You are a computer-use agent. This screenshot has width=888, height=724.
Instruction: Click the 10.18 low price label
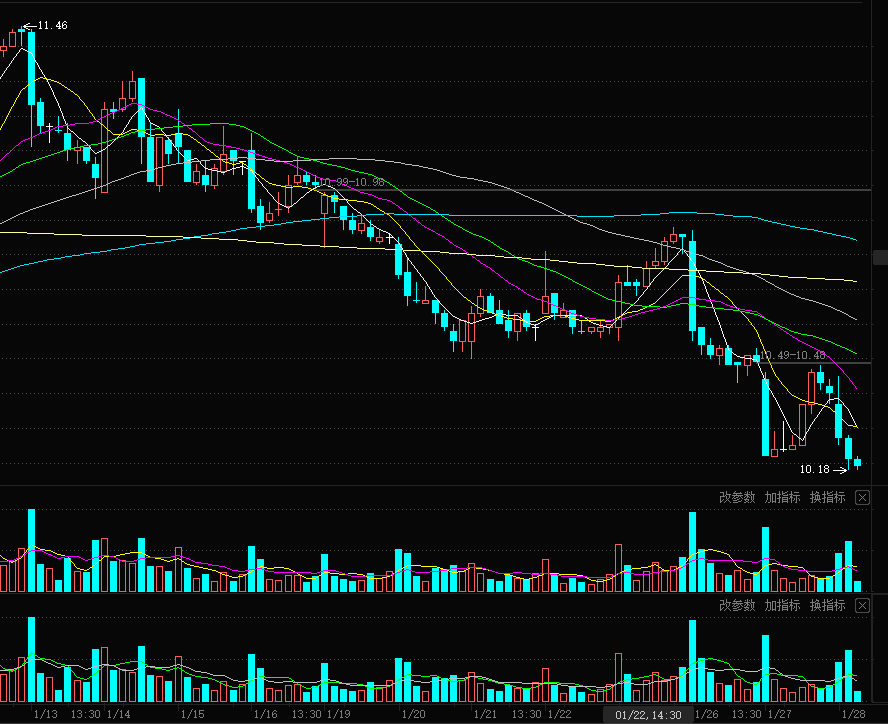(814, 469)
